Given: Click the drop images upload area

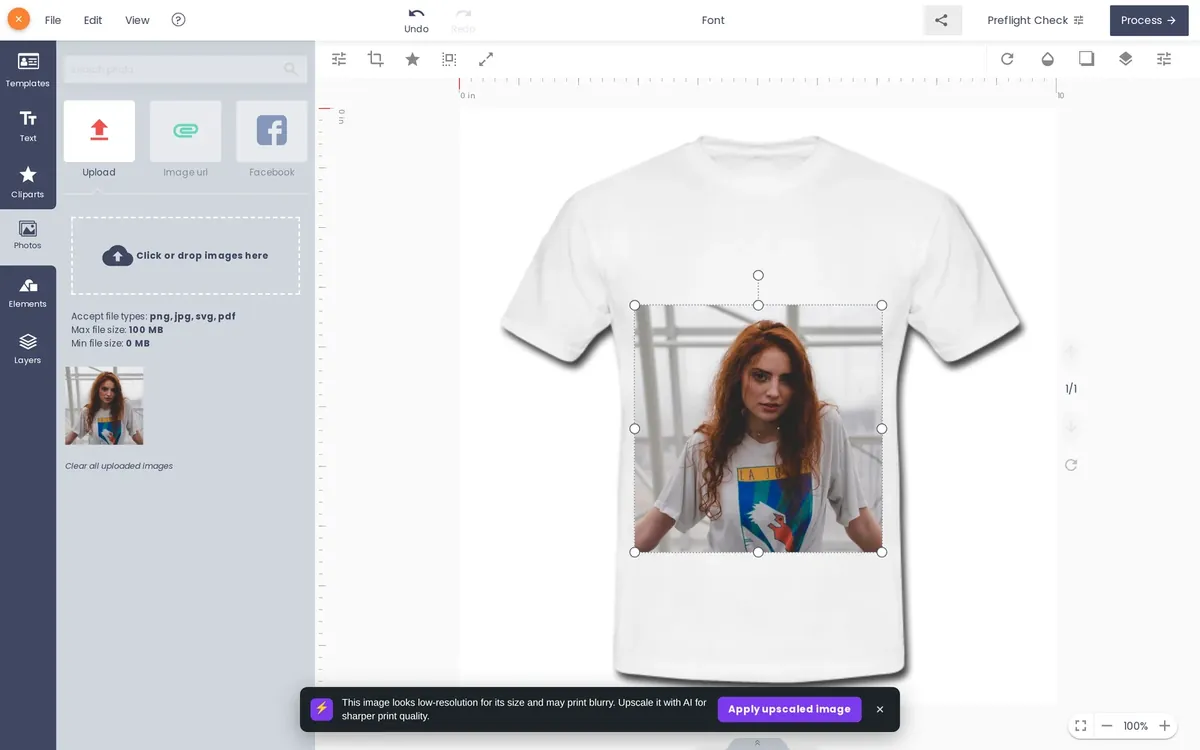Looking at the screenshot, I should click(185, 256).
